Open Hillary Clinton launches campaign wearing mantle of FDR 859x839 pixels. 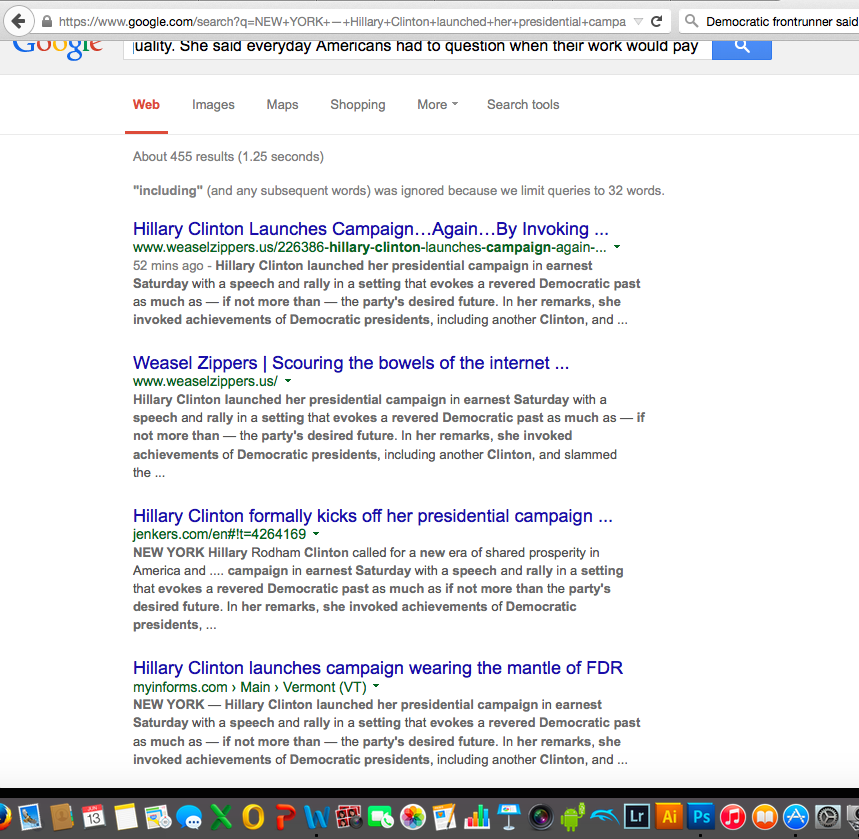[x=378, y=668]
